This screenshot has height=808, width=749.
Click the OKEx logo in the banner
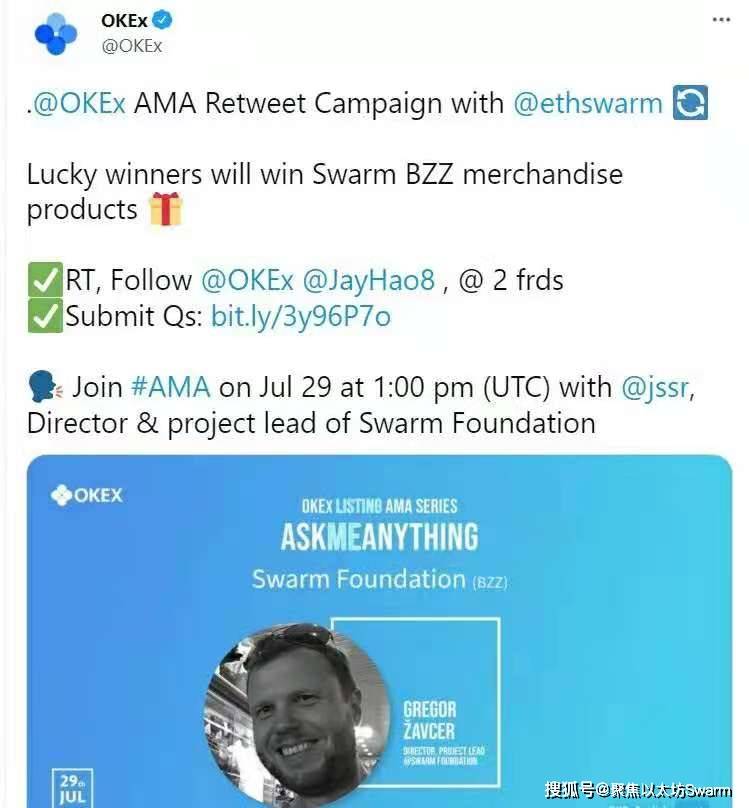pyautogui.click(x=87, y=495)
